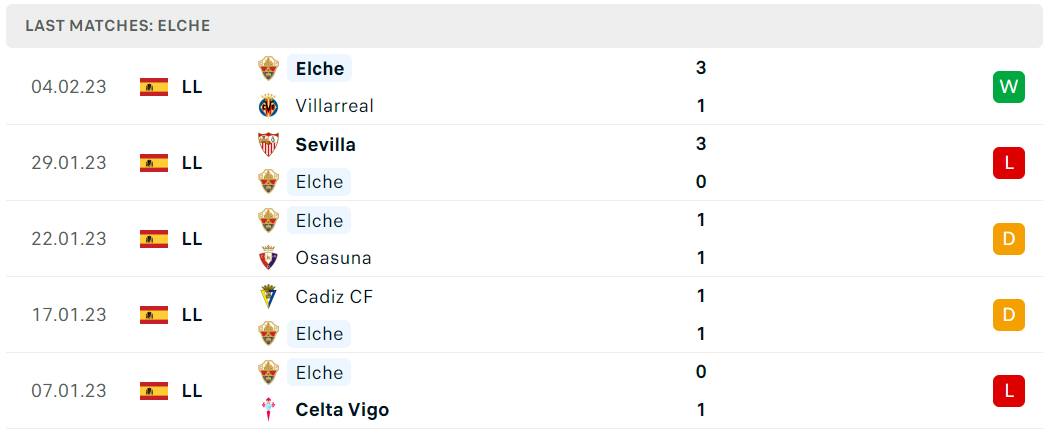Open the Villarreal team link
This screenshot has width=1061, height=434.
pyautogui.click(x=334, y=106)
